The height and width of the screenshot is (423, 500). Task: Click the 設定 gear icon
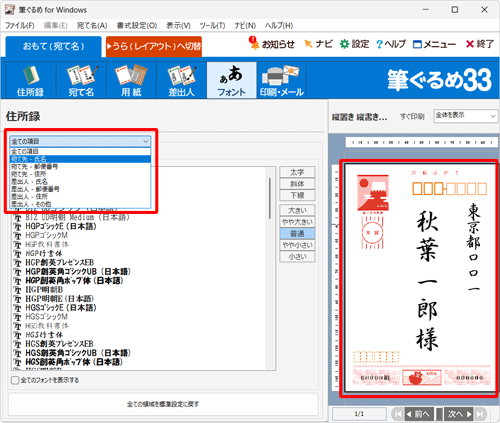coord(344,44)
